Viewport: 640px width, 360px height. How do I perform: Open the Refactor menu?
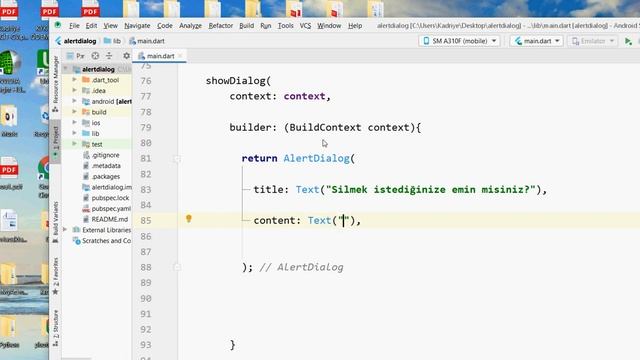(x=220, y=26)
